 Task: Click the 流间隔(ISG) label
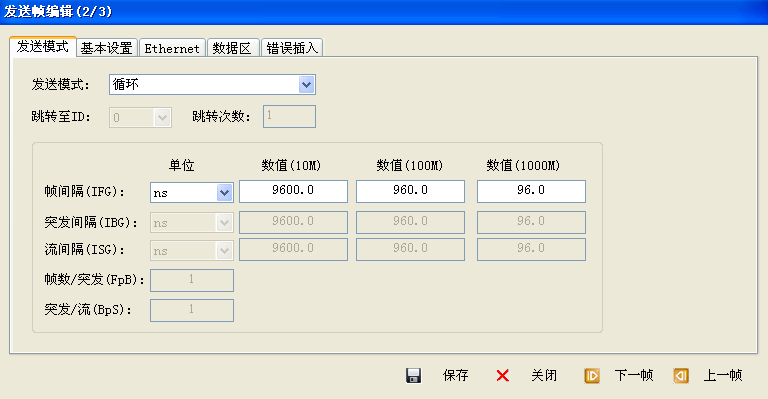click(x=84, y=250)
